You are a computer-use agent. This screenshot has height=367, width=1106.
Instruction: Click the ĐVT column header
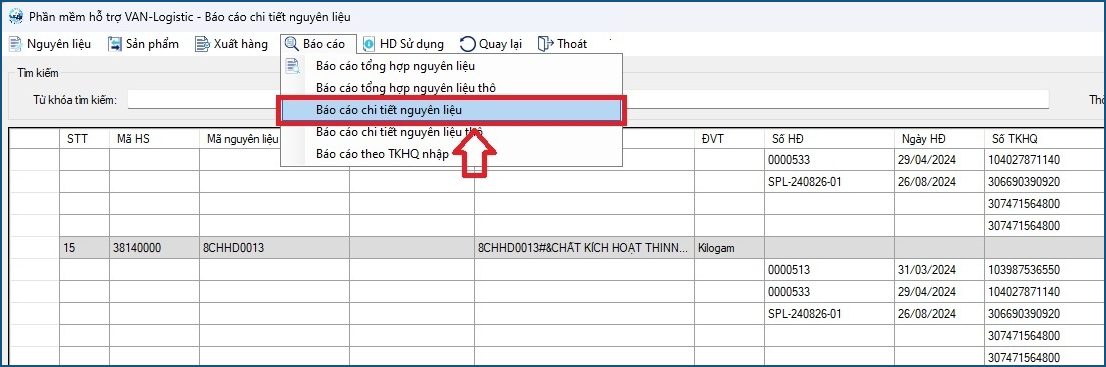pos(729,139)
